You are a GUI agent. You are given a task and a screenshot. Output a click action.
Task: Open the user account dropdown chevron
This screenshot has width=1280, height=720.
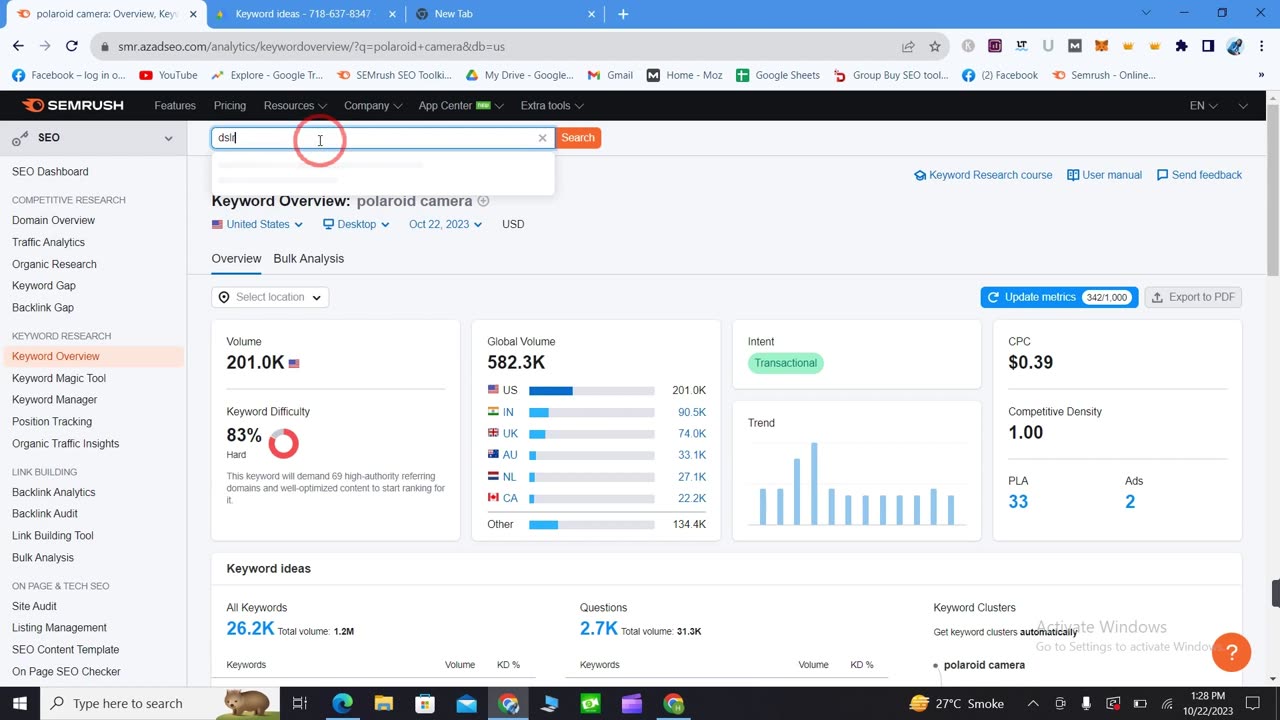pyautogui.click(x=1243, y=105)
